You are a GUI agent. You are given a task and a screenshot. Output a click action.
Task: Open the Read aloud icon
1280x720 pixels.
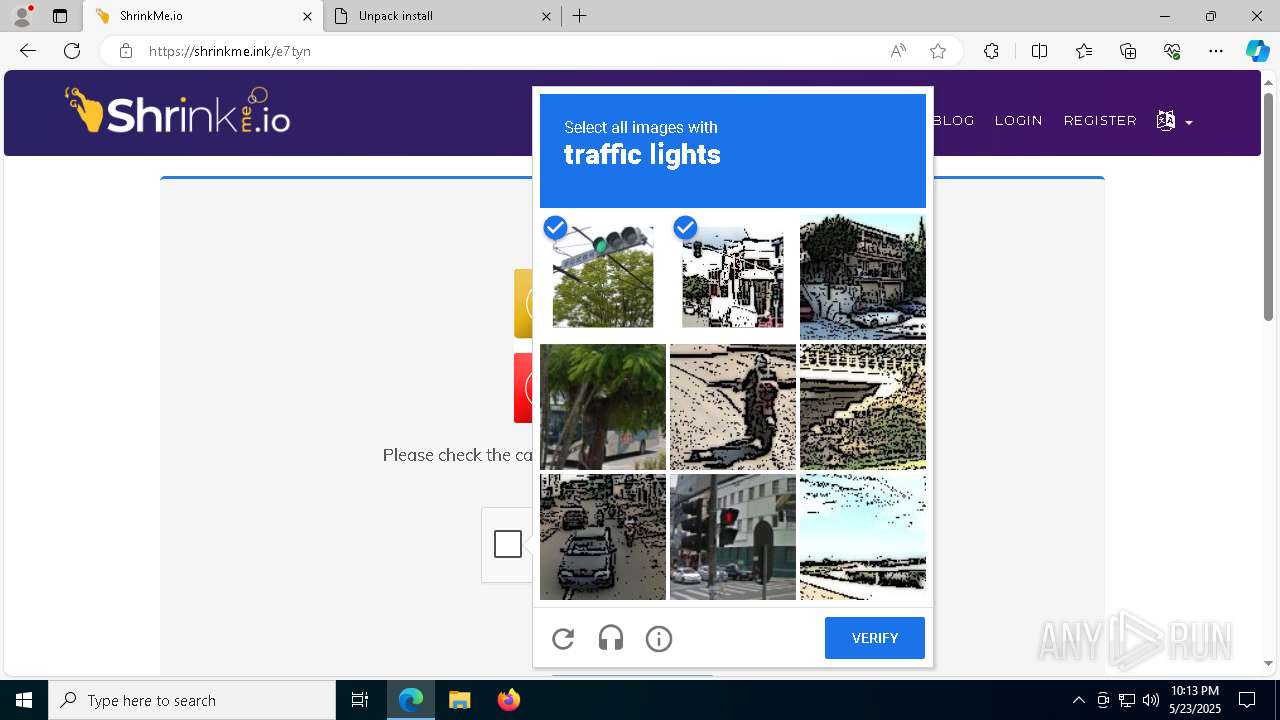click(x=898, y=51)
